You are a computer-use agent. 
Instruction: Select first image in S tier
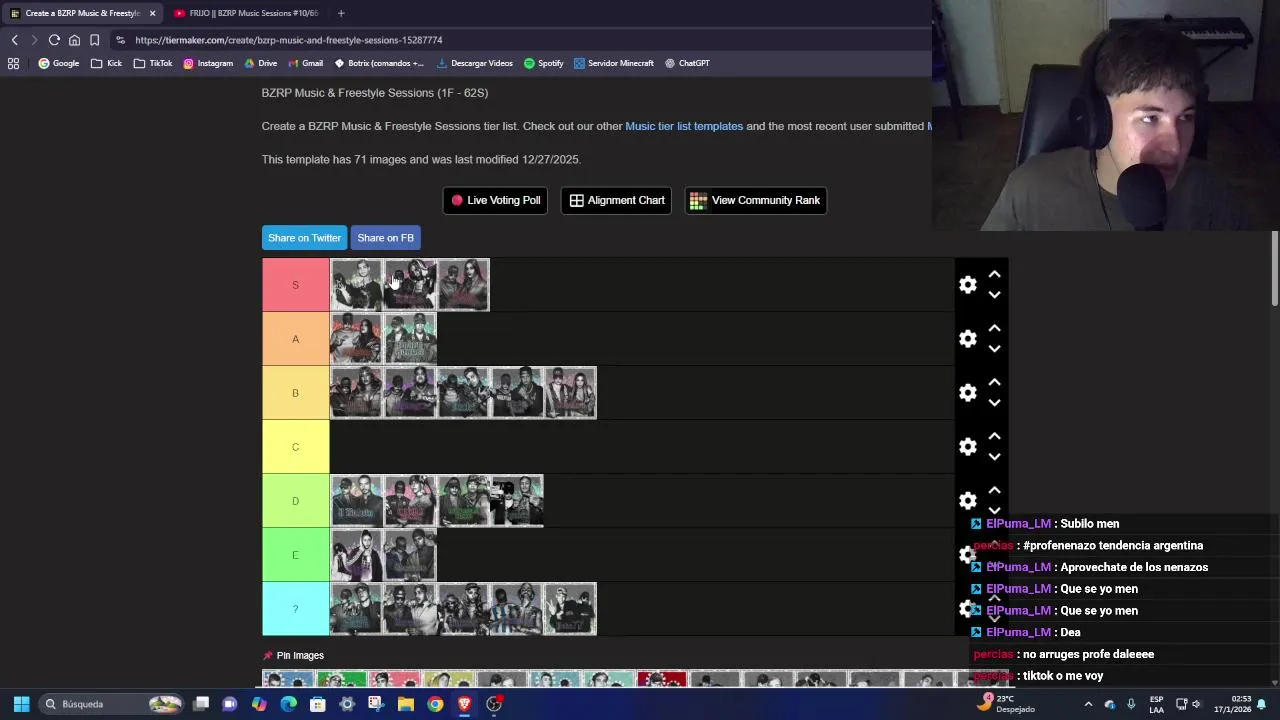(356, 285)
